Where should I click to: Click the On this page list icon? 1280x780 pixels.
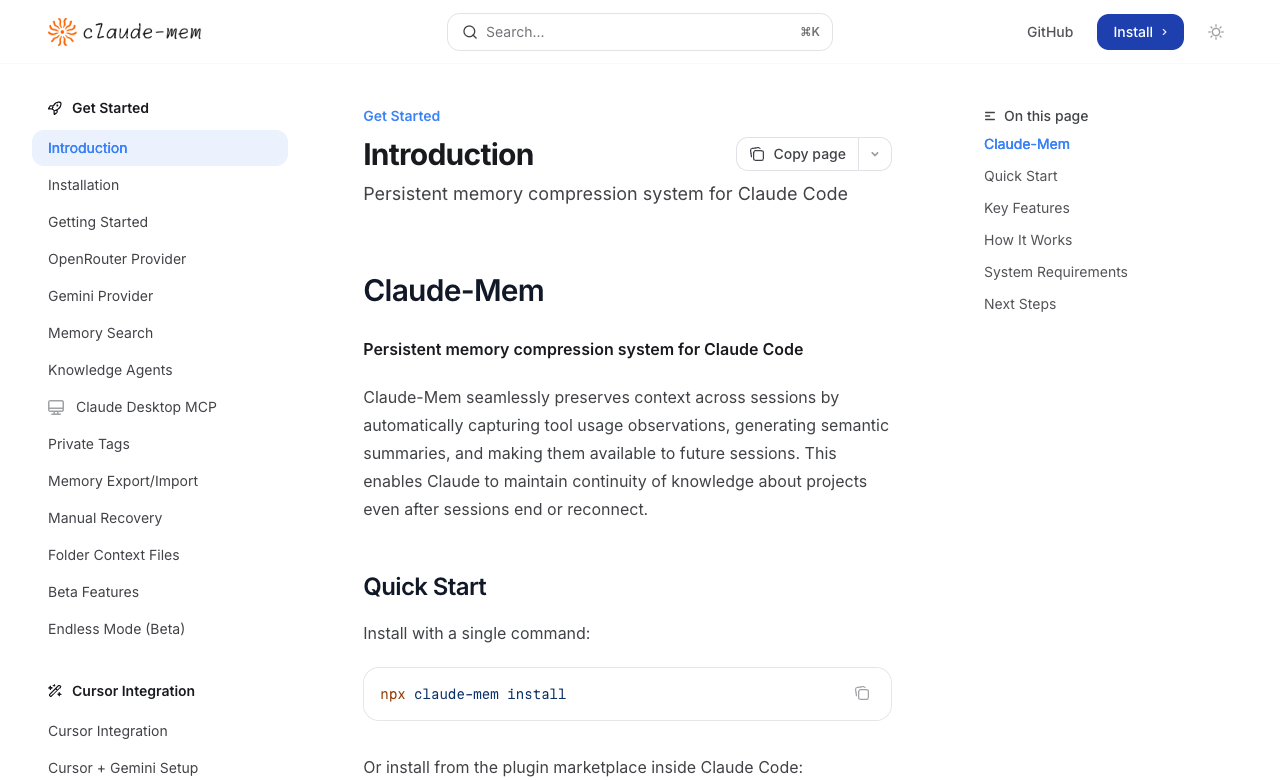[x=990, y=116]
